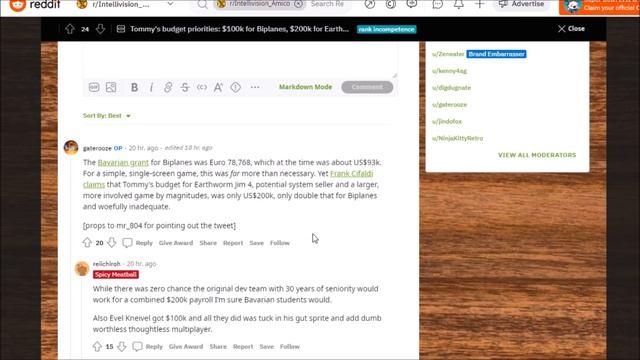Click the 'rank incompetence' flair tag
This screenshot has width=640, height=360.
pos(387,29)
